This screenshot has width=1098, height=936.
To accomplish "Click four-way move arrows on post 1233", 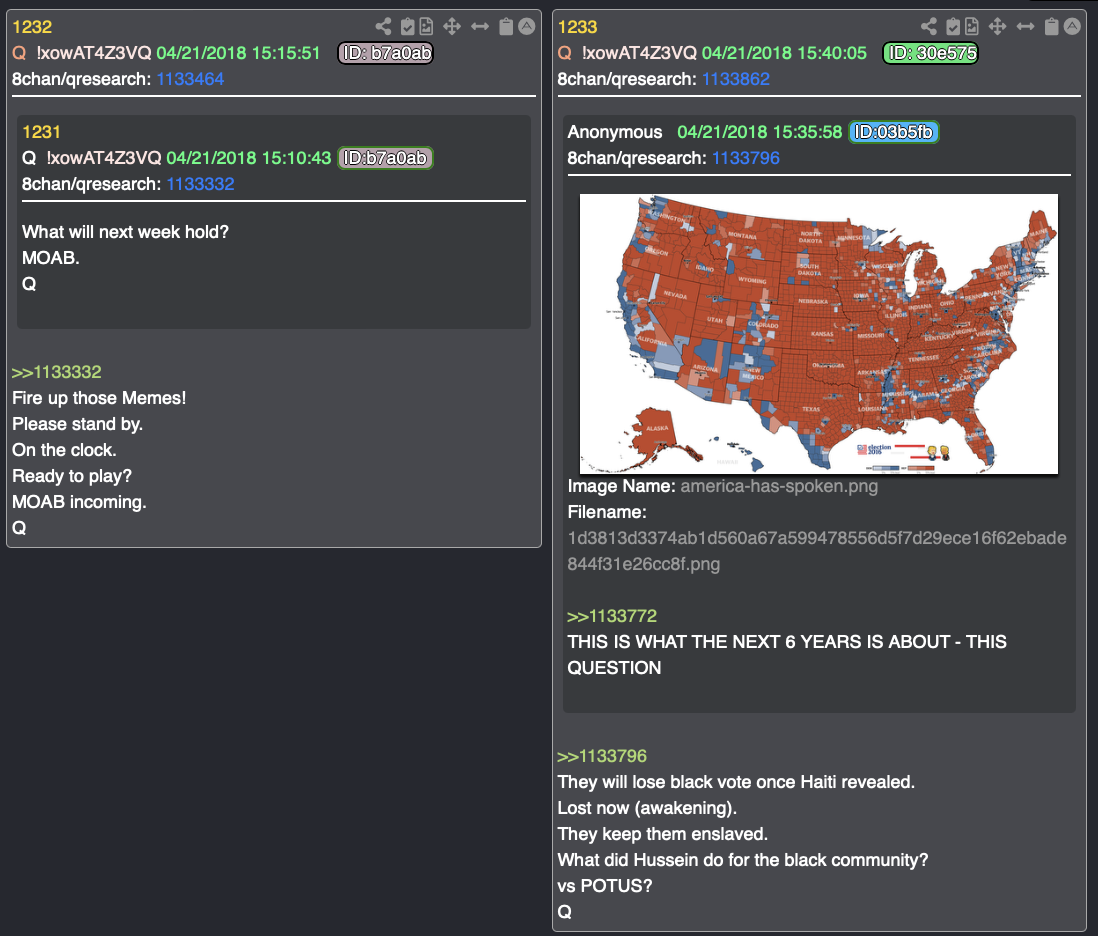I will click(x=997, y=27).
